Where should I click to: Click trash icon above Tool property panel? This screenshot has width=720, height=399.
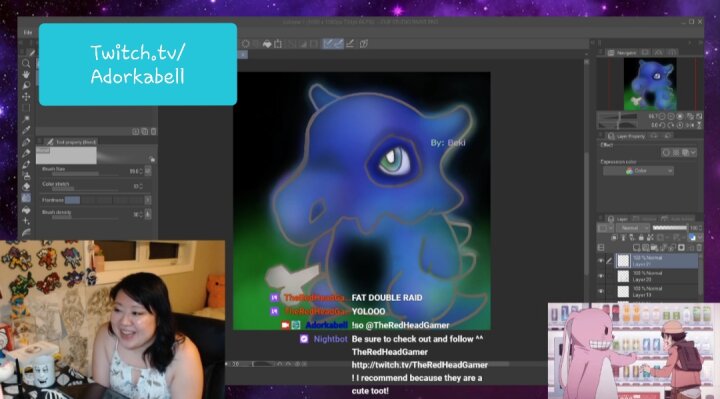pyautogui.click(x=153, y=132)
